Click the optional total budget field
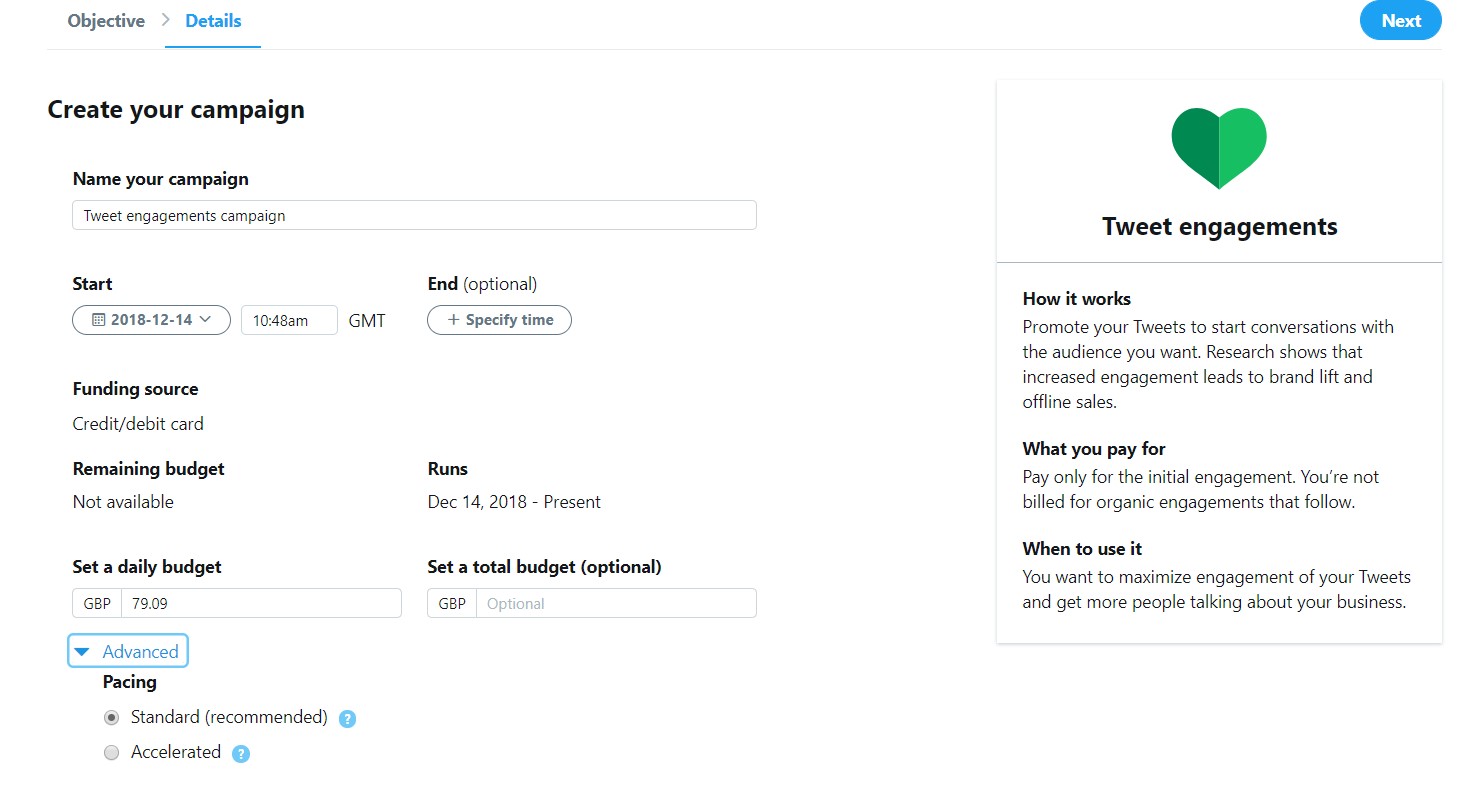Screen dimensions: 1457x797 (616, 604)
